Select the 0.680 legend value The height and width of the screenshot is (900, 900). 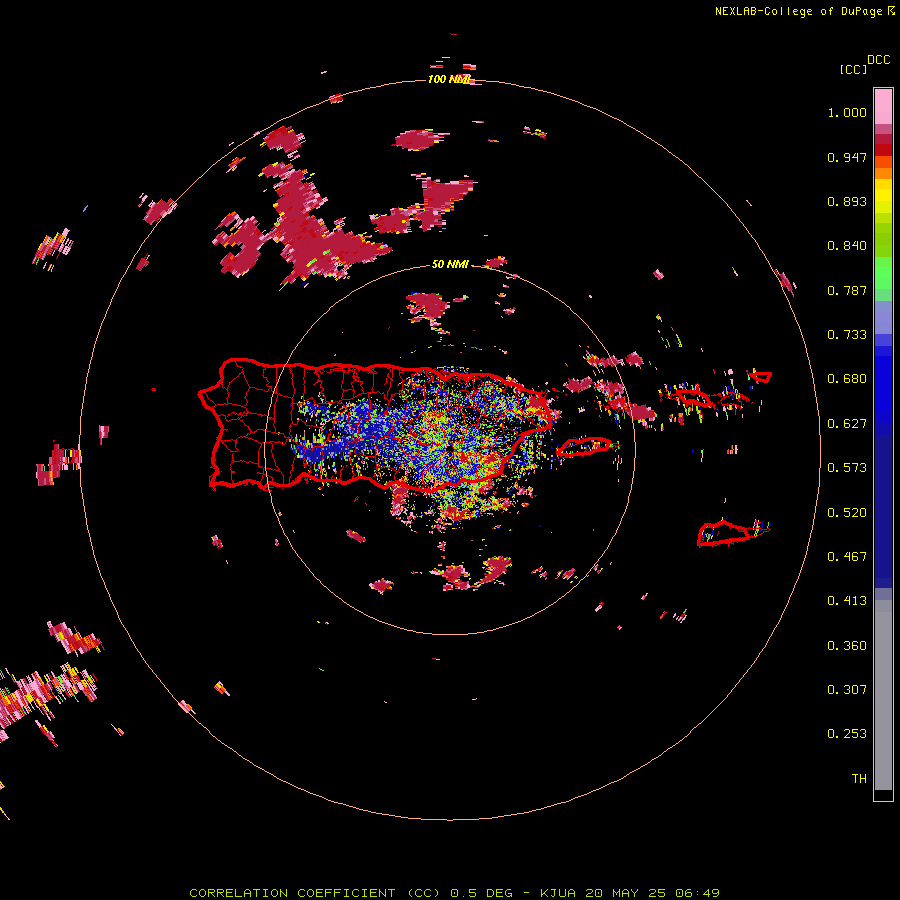pyautogui.click(x=847, y=379)
